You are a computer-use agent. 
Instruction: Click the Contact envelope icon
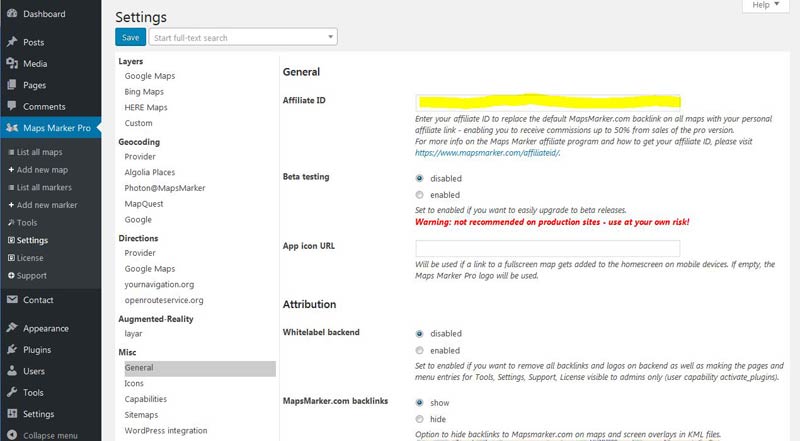12,300
